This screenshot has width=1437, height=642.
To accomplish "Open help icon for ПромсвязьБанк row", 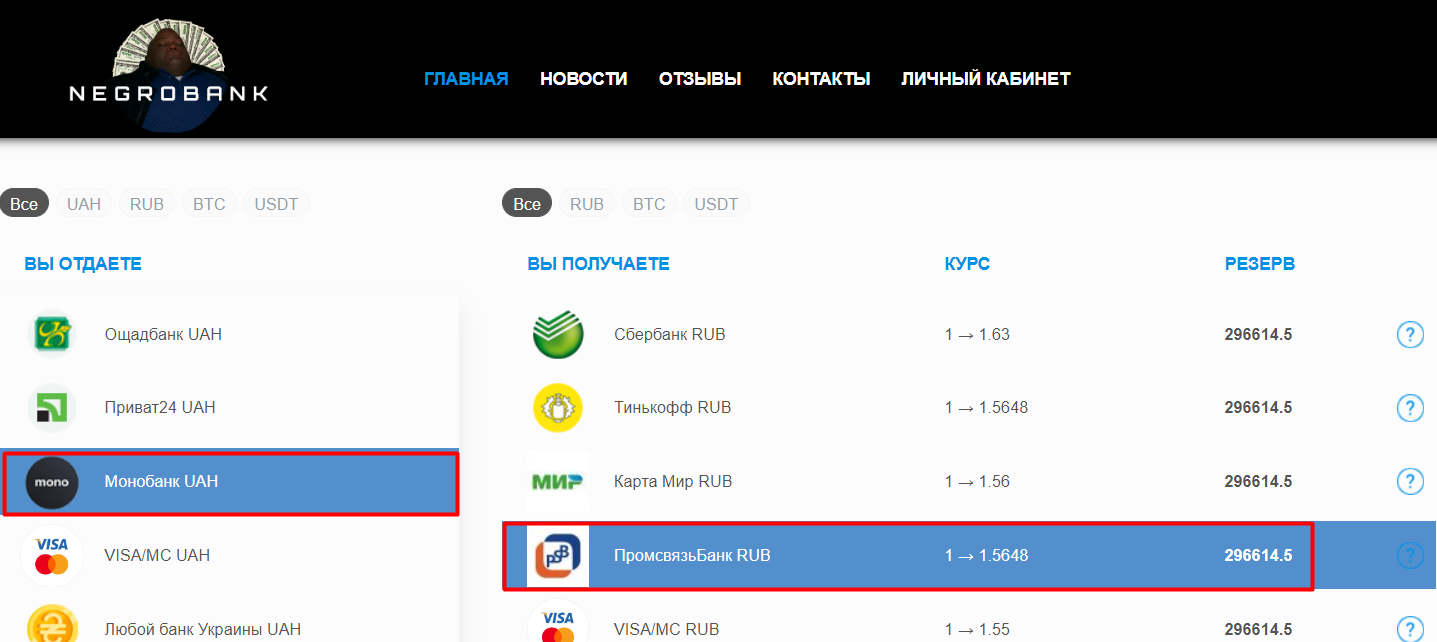I will (1409, 555).
